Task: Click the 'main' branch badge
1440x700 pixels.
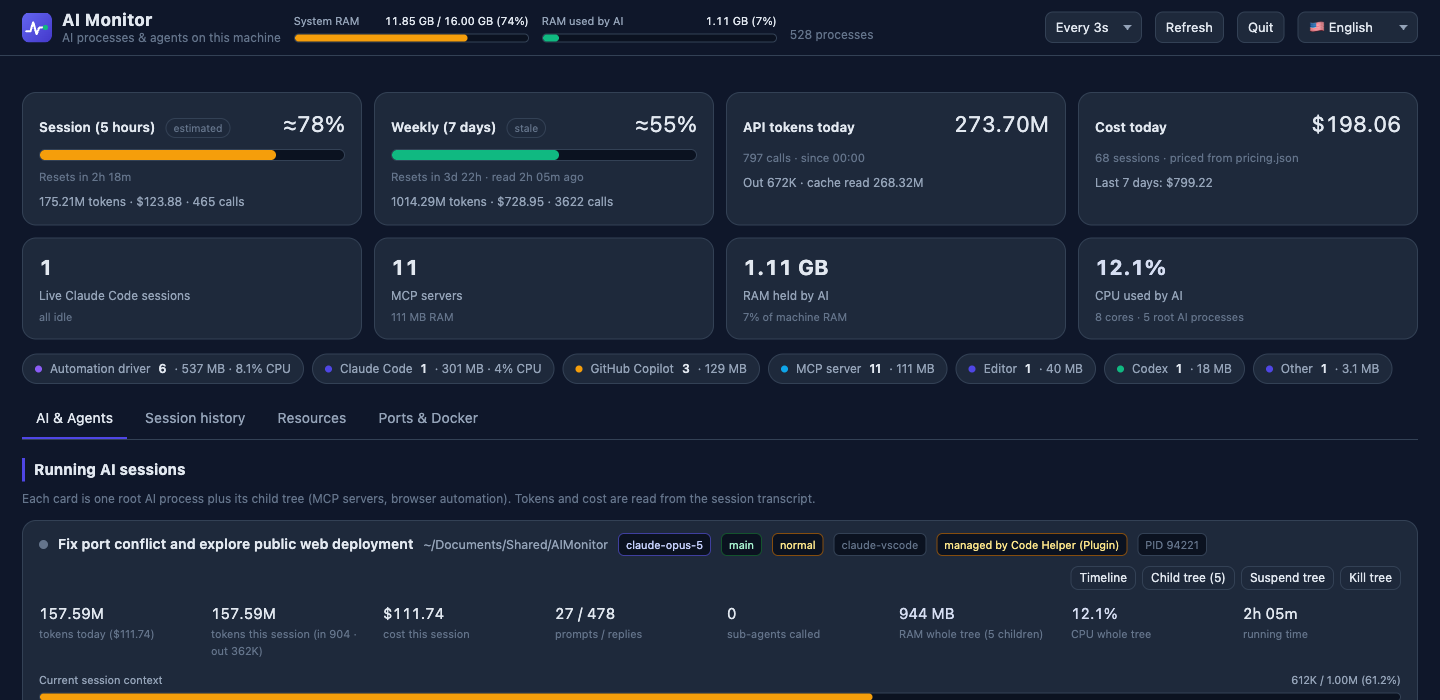Action: [x=741, y=545]
